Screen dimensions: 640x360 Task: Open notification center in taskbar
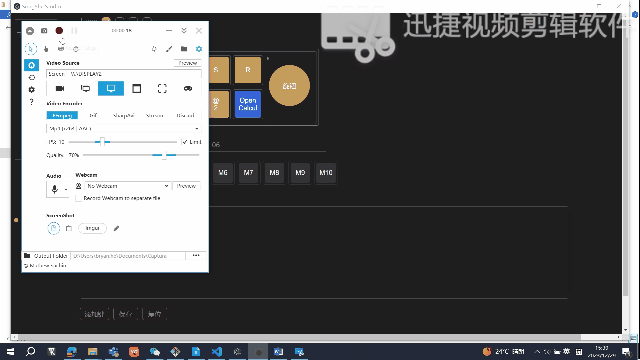point(626,351)
